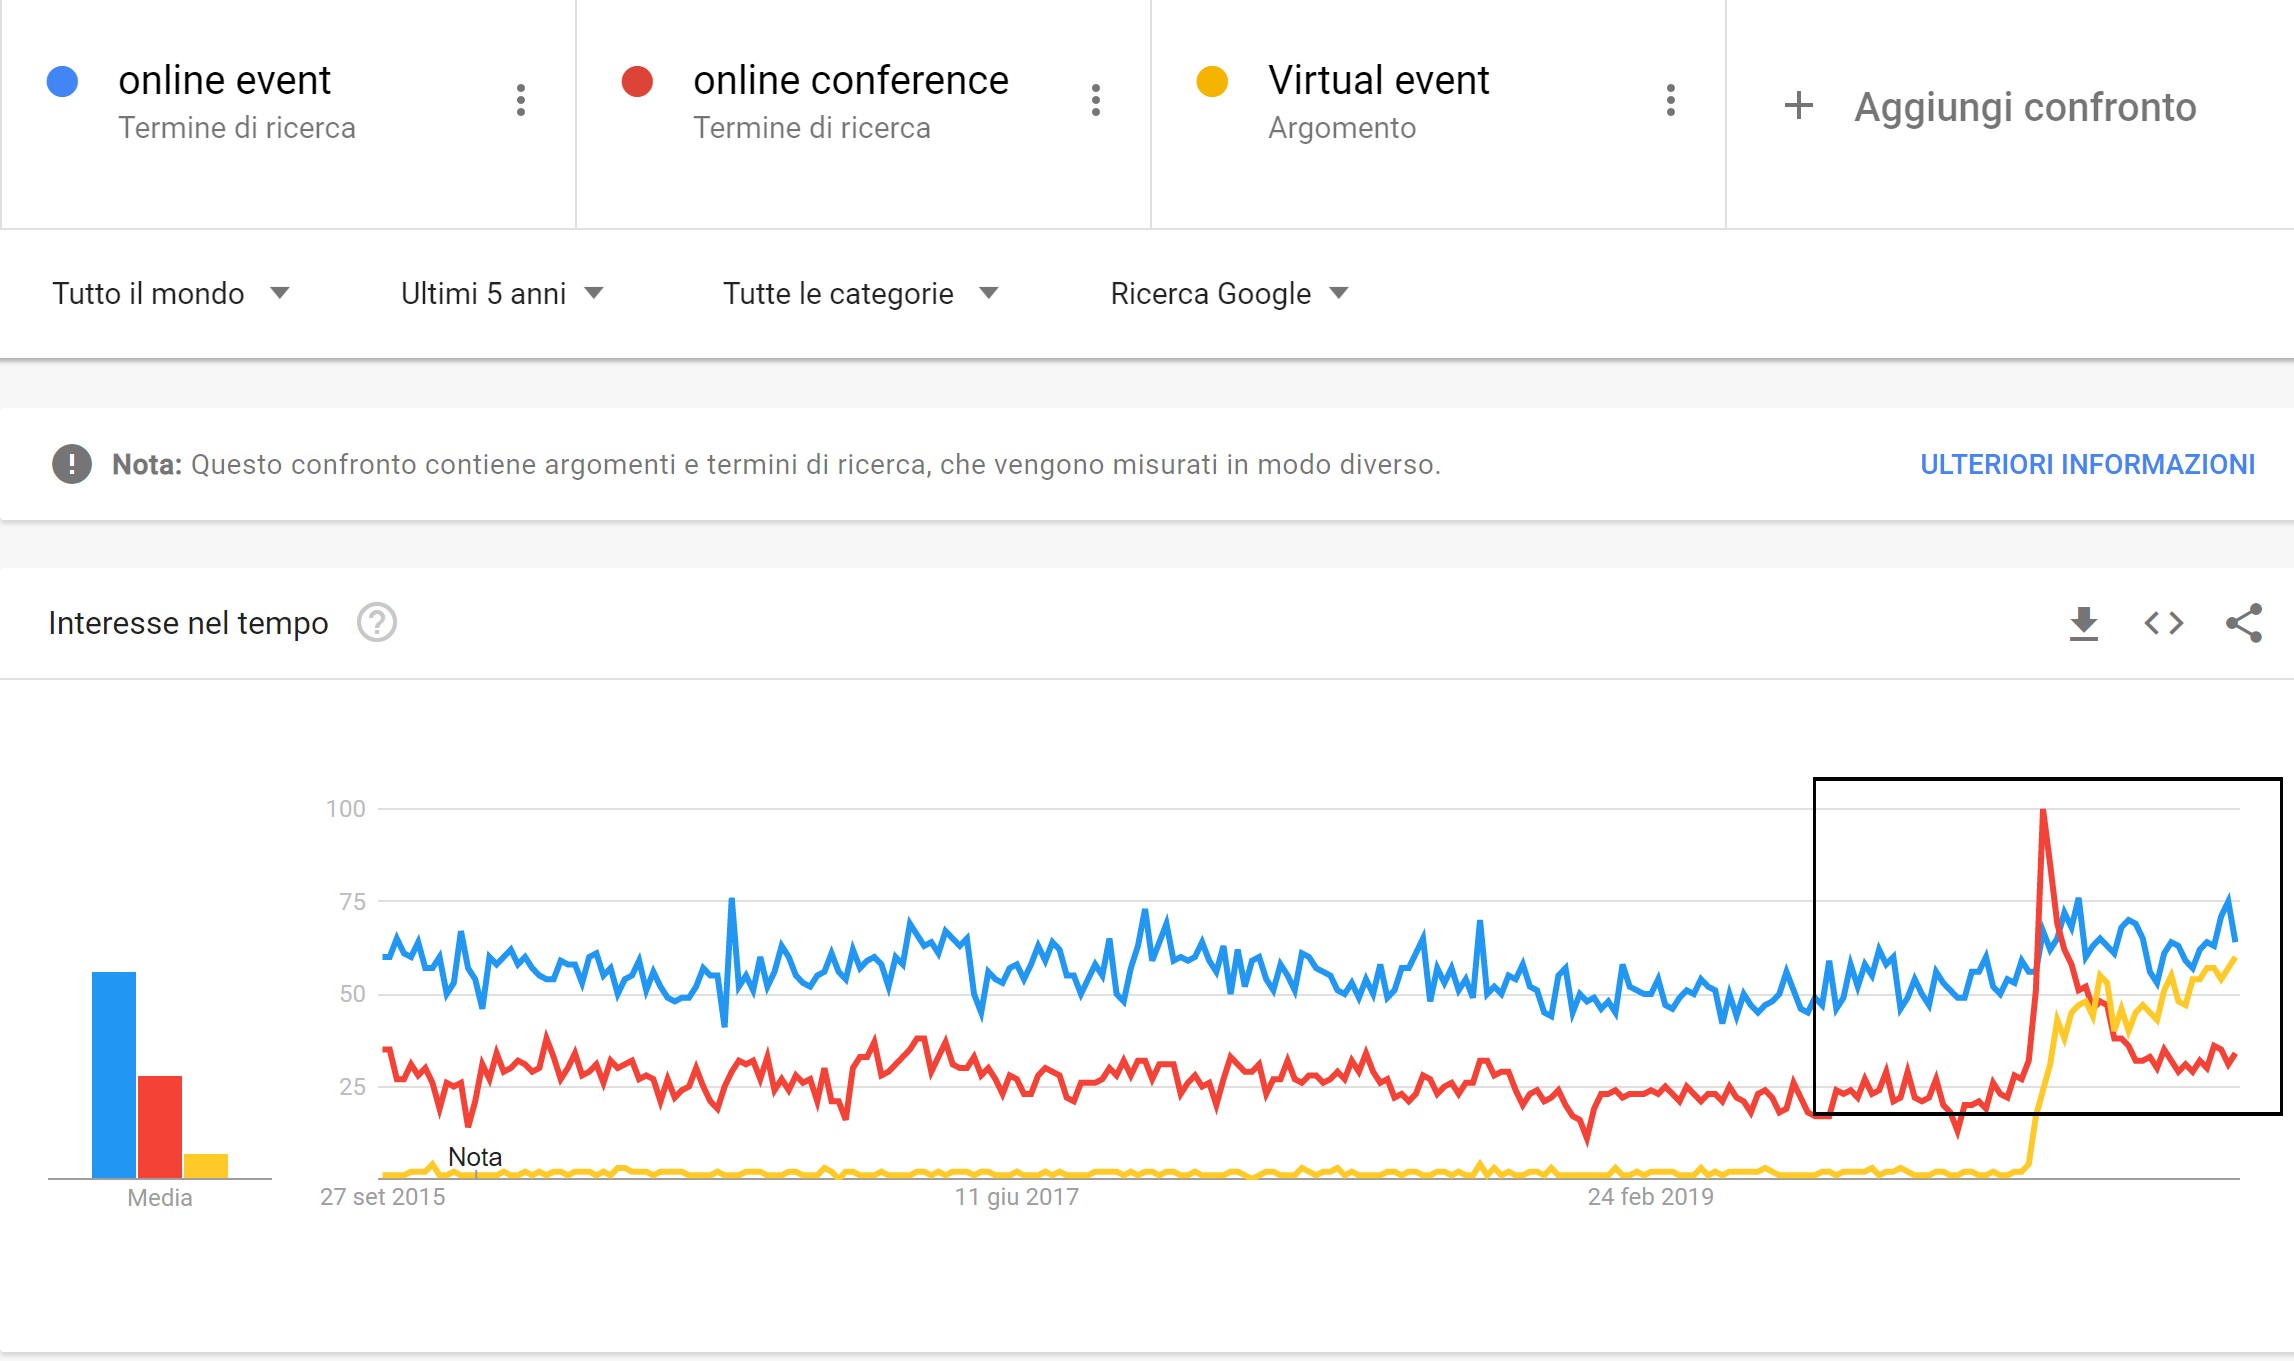This screenshot has width=2294, height=1361.
Task: Click the plus icon to add comparison
Action: (x=1799, y=105)
